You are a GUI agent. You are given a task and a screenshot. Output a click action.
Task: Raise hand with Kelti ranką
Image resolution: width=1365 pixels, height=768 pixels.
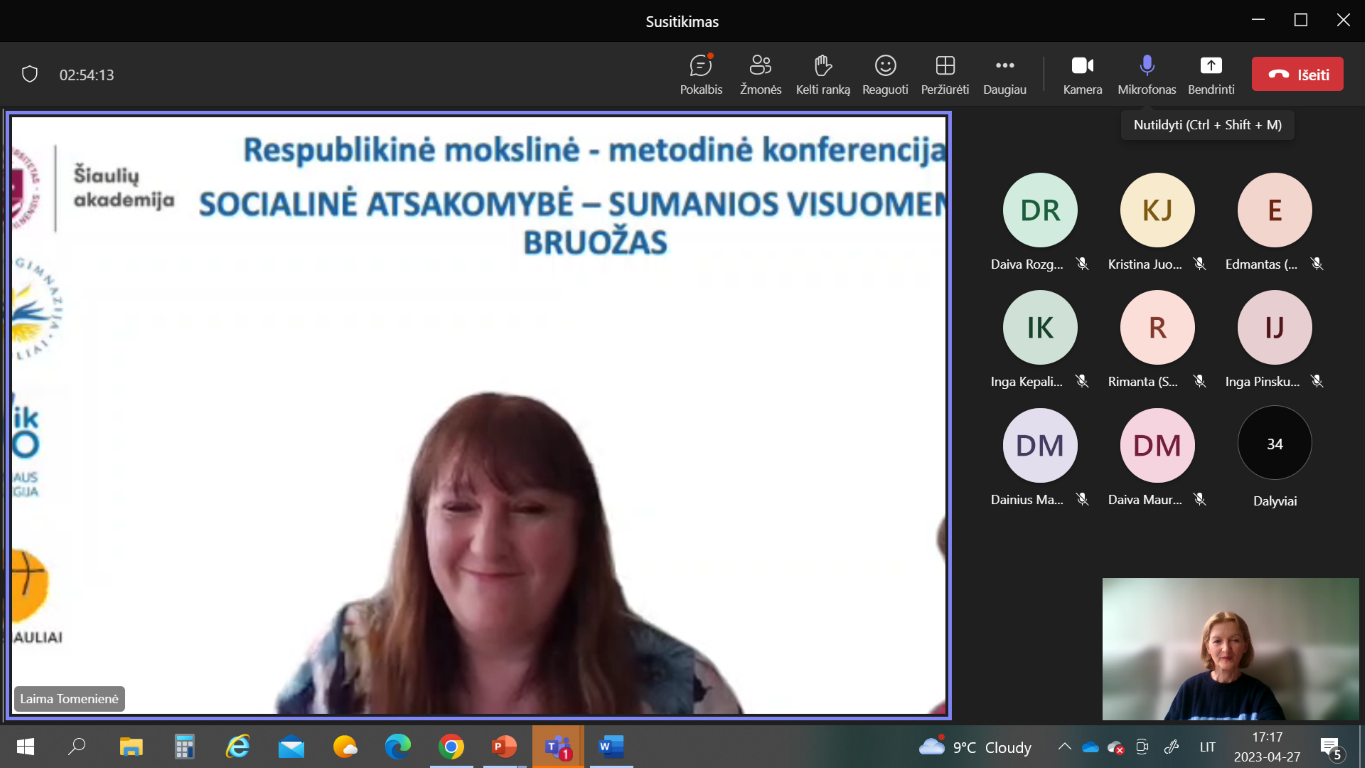(822, 75)
